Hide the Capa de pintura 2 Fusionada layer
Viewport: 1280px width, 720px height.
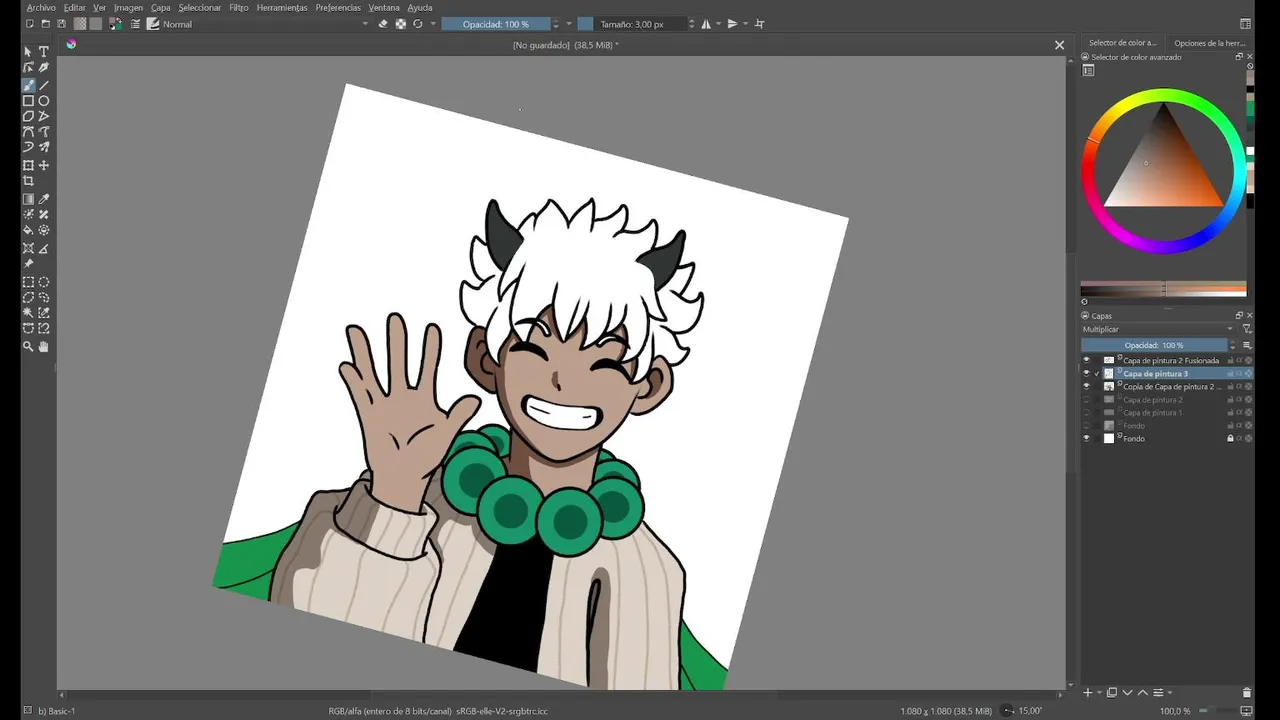[x=1087, y=360]
